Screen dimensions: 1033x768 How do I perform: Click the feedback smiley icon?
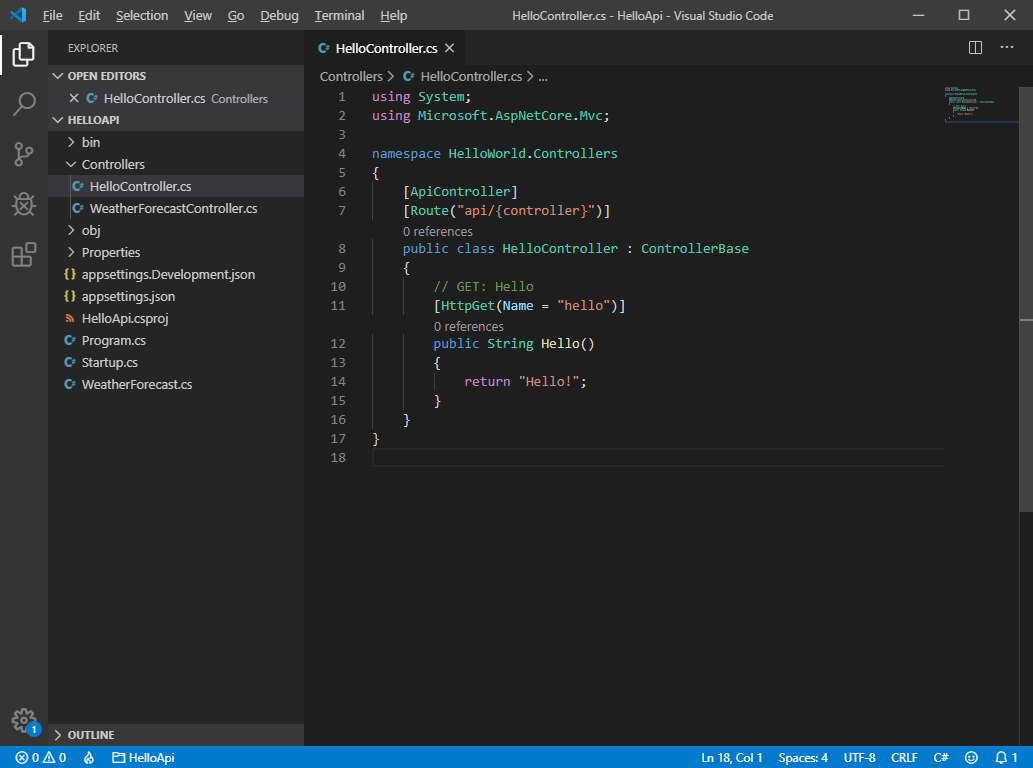click(x=972, y=758)
